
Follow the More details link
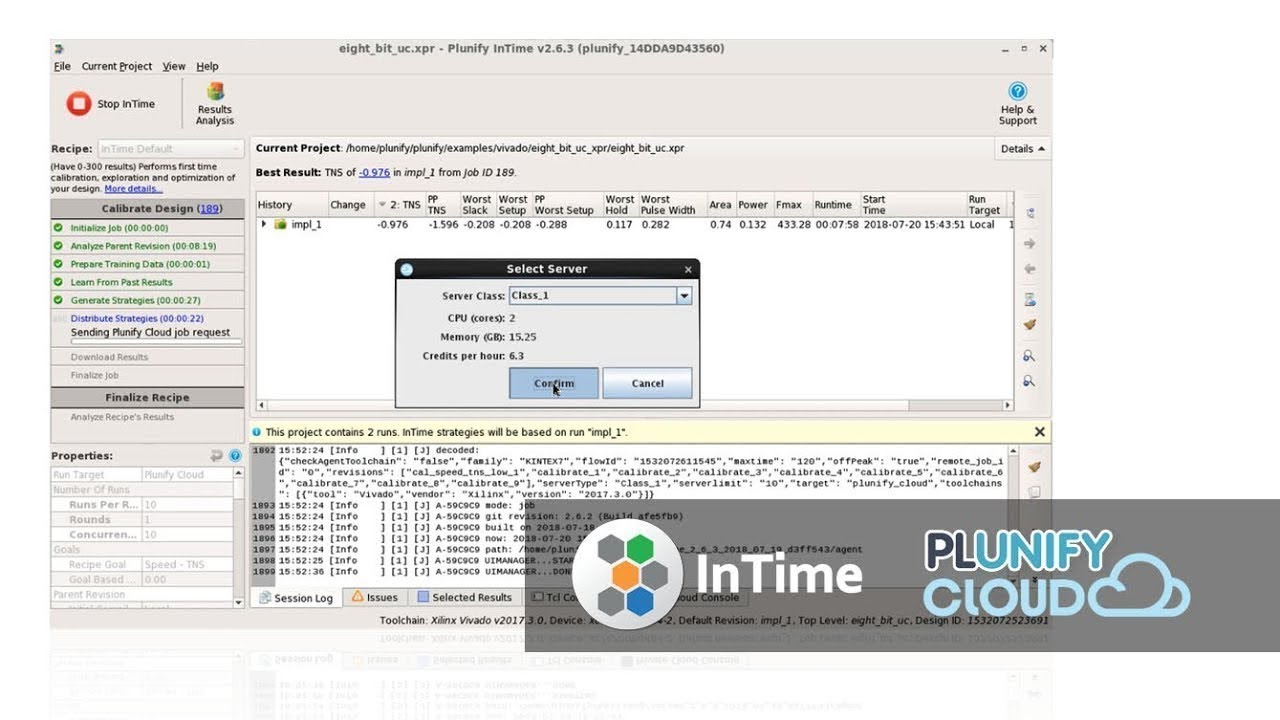[133, 189]
